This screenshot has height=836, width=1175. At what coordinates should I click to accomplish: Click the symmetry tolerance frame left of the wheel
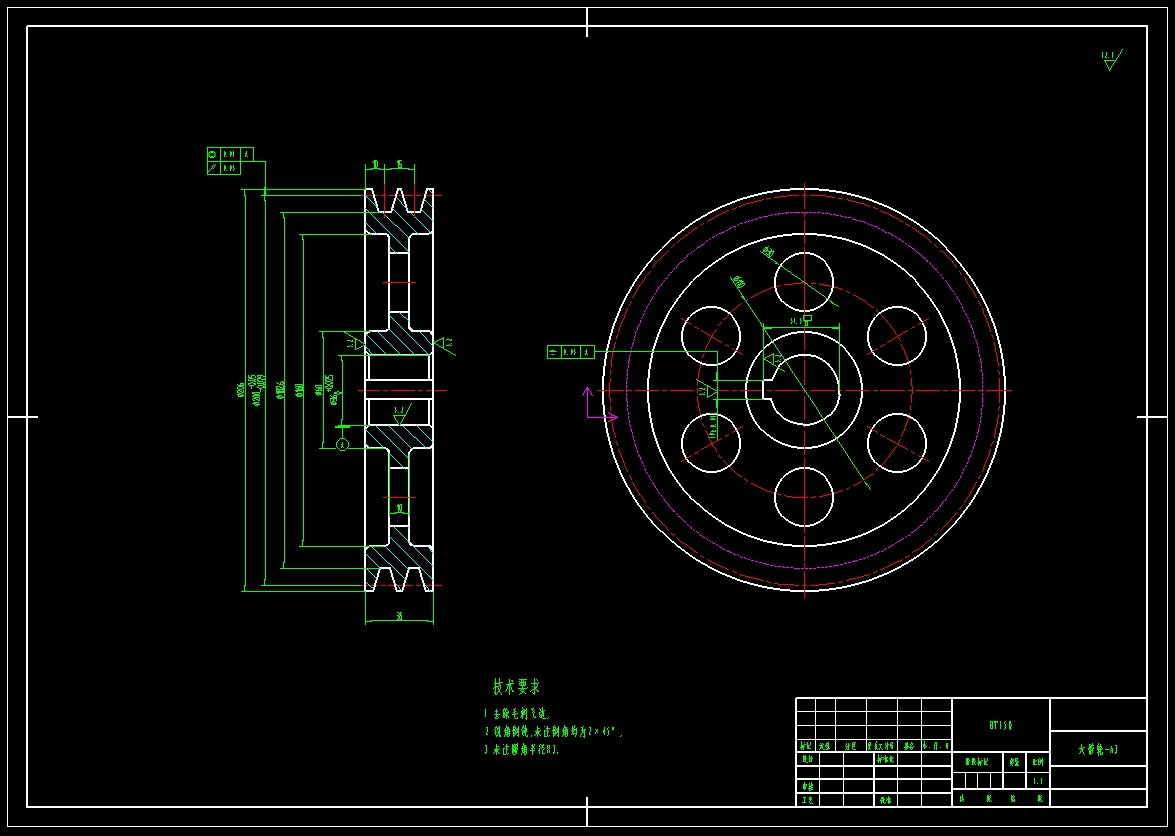[x=570, y=352]
